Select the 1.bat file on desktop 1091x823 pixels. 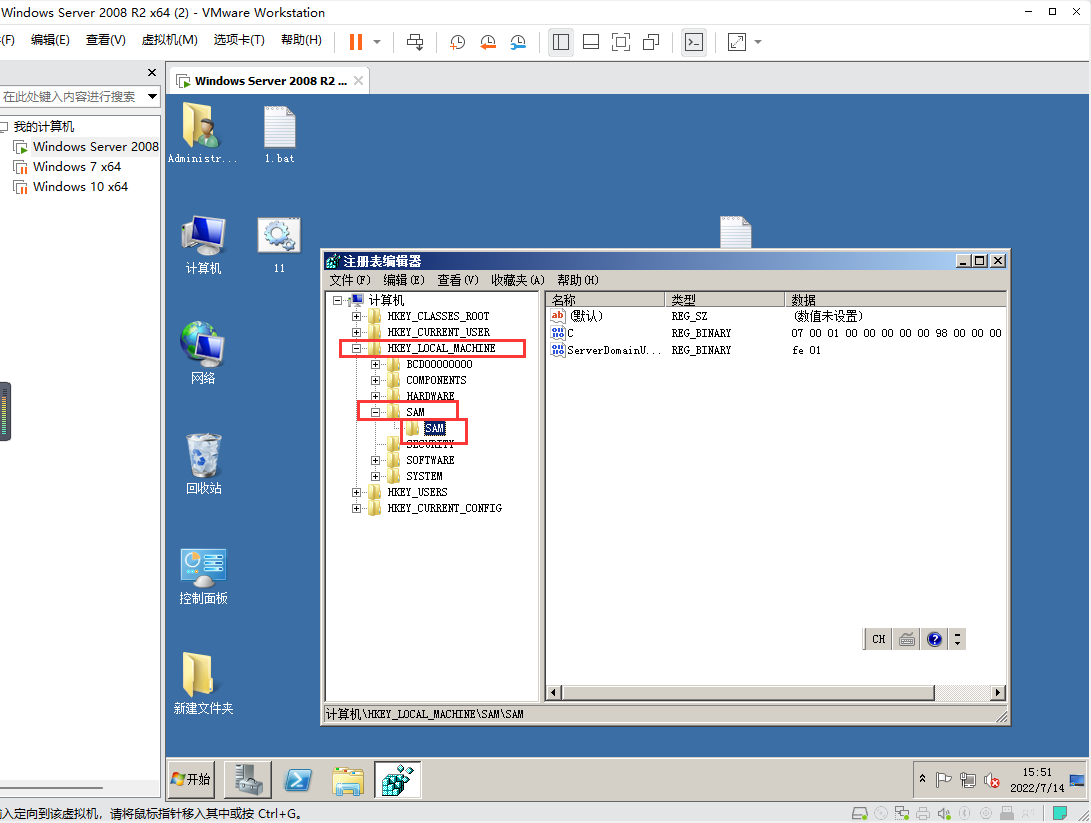point(280,134)
